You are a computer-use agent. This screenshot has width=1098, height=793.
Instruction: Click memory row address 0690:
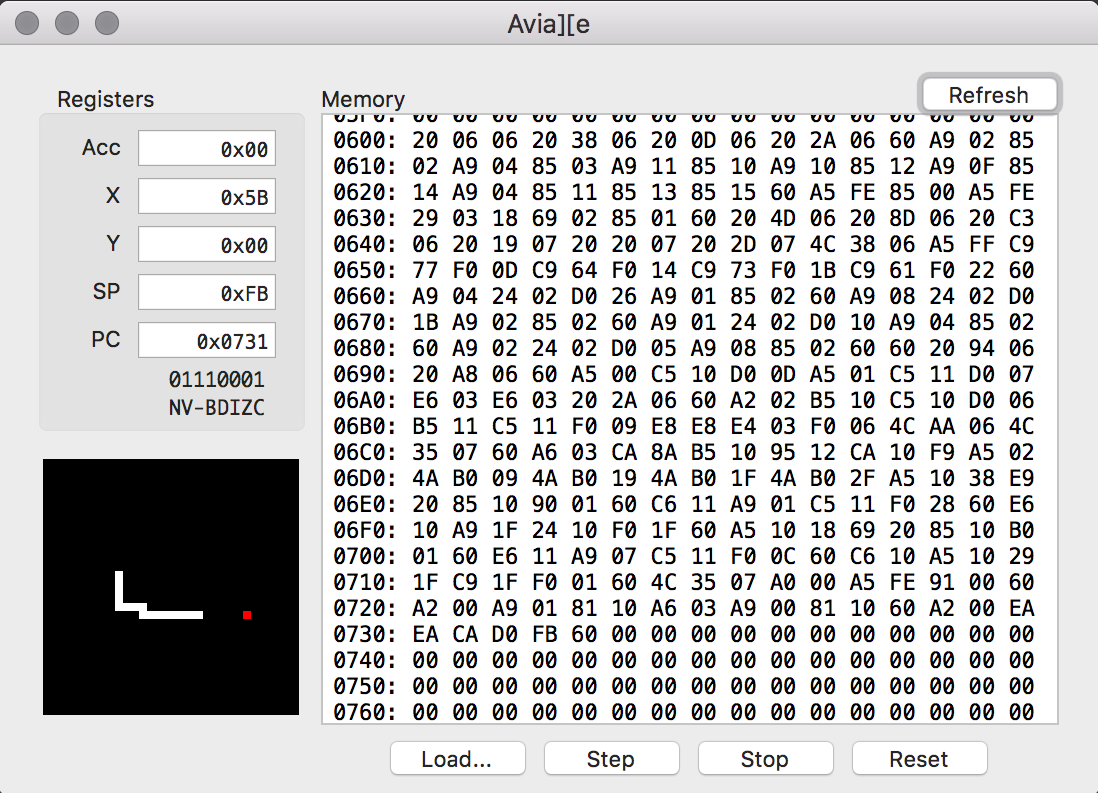click(364, 374)
